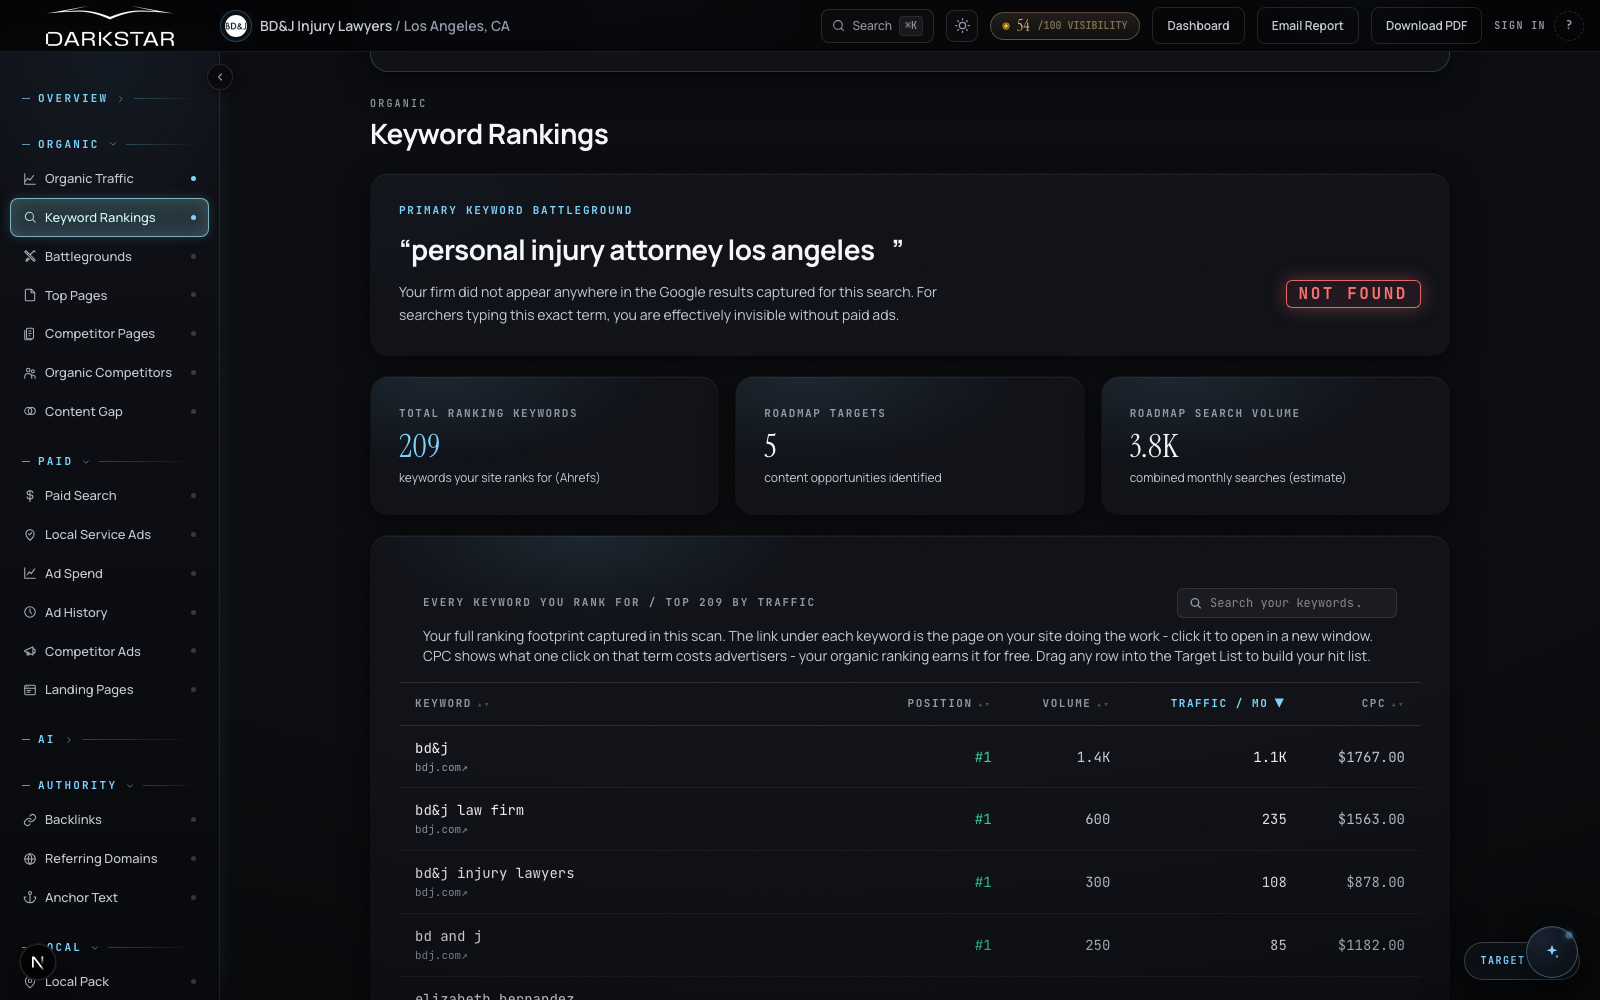Click the Competitor Ads megaphone icon
Viewport: 1600px width, 1000px height.
coord(30,652)
